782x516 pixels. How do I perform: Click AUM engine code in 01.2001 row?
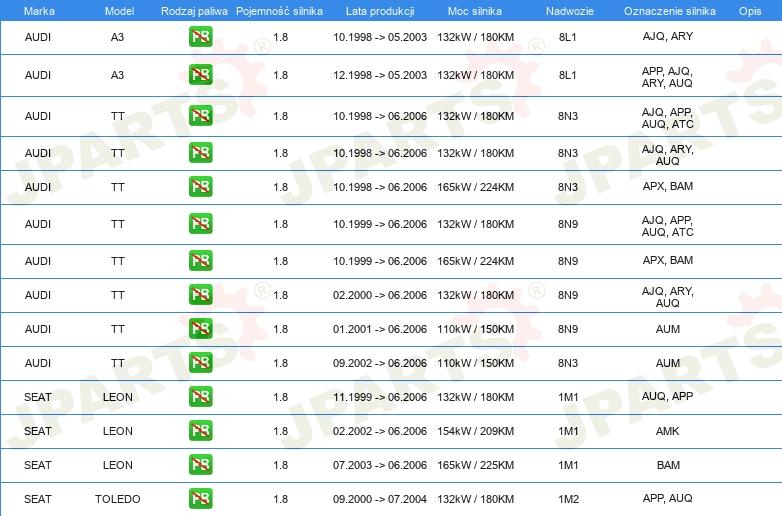tap(668, 329)
